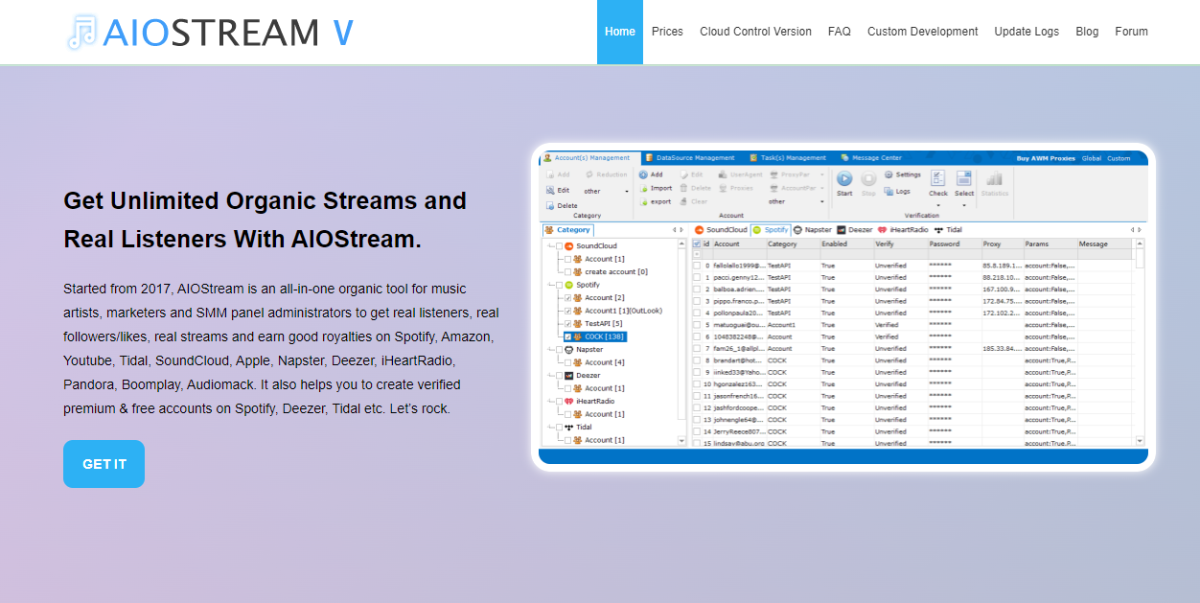Click the Stop icon in Verification group
The image size is (1200, 603).
(x=868, y=179)
